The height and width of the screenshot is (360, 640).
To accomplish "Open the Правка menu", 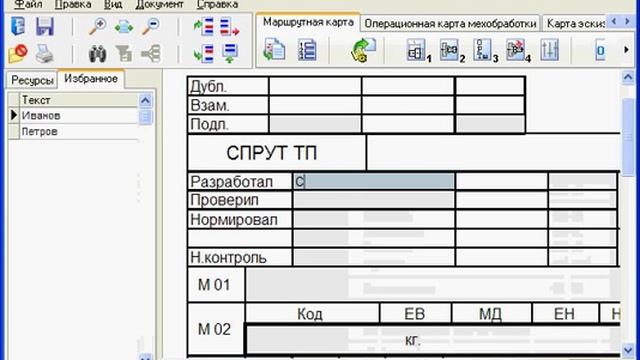I will (73, 4).
